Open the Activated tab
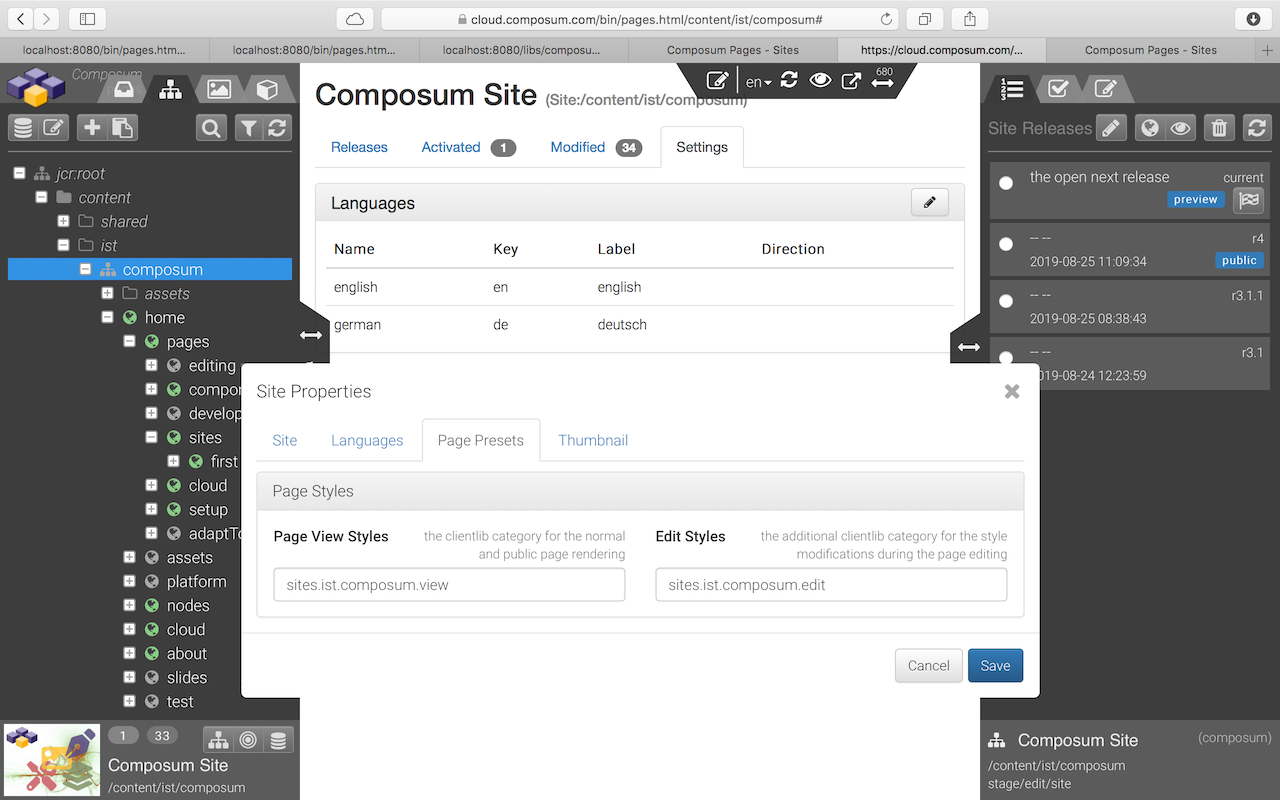Screen dimensions: 1280x800 pyautogui.click(x=469, y=147)
